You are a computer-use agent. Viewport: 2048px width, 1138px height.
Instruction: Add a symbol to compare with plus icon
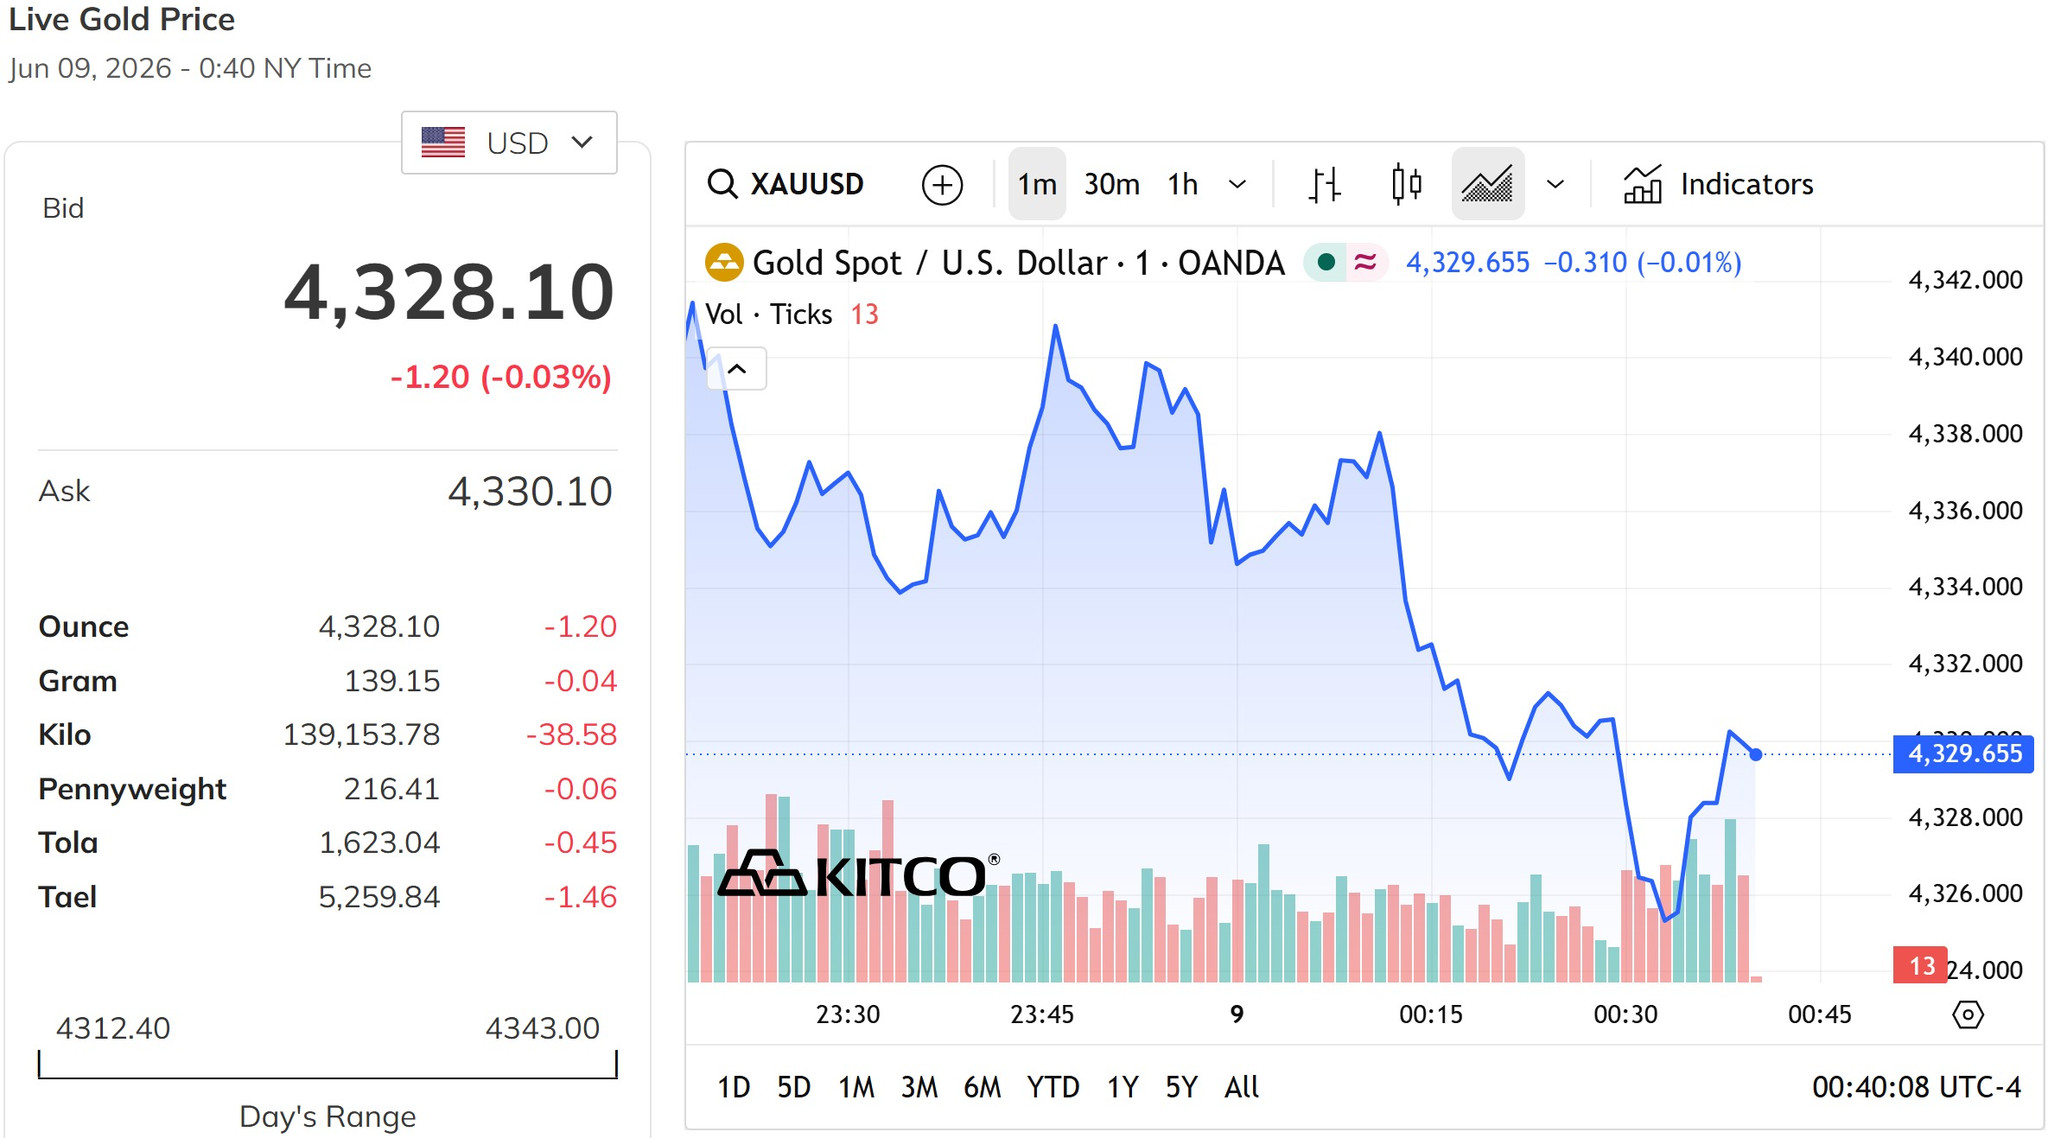942,185
